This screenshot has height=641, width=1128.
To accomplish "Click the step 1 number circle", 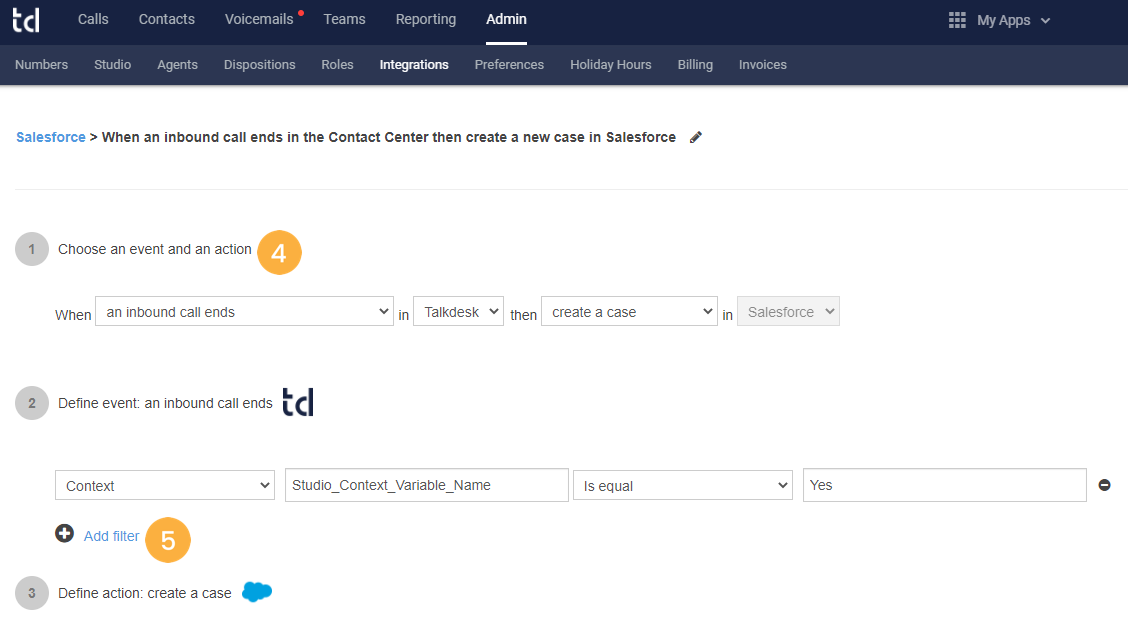I will pyautogui.click(x=32, y=249).
